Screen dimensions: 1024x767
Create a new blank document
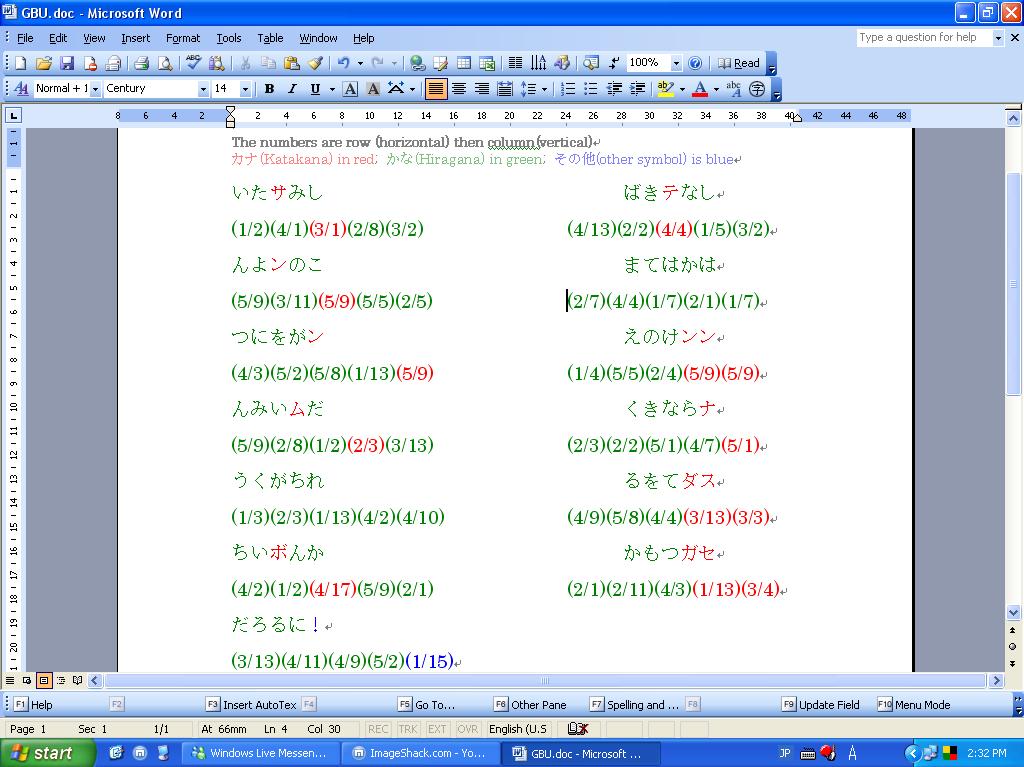[20, 63]
